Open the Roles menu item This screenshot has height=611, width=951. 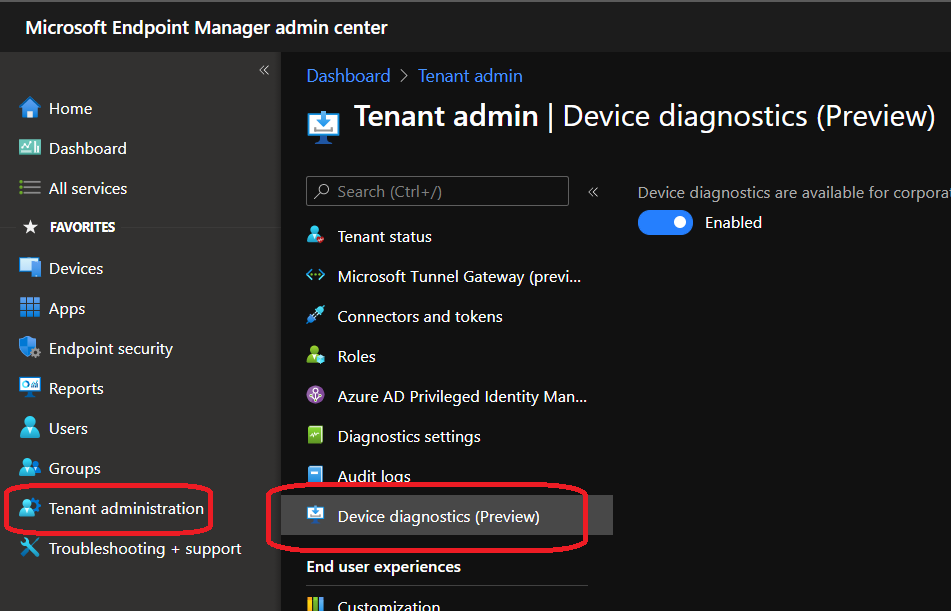click(356, 356)
